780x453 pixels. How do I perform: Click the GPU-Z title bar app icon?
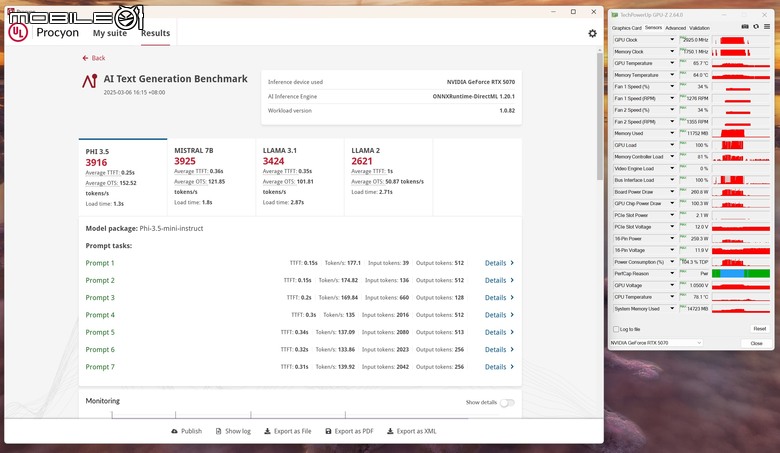[615, 15]
